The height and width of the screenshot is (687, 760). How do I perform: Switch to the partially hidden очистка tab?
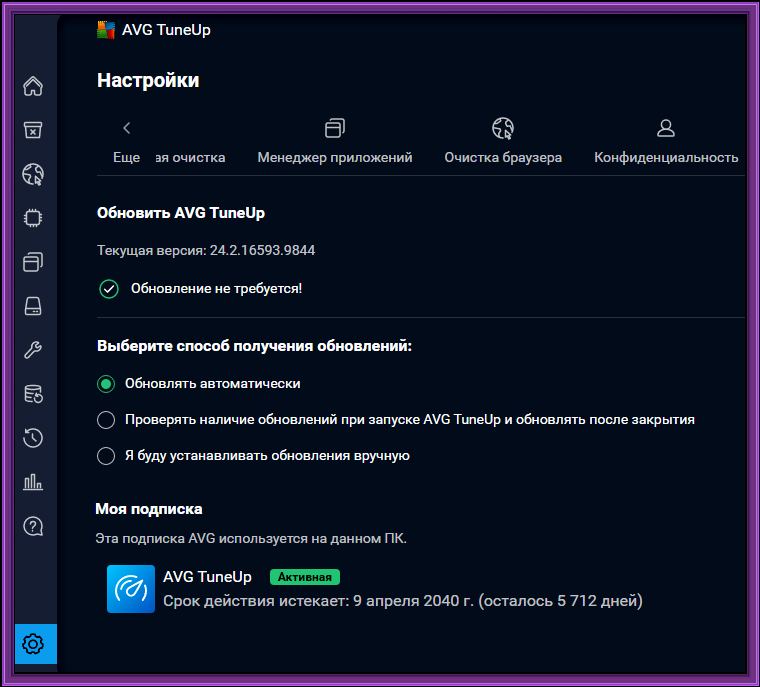coord(190,158)
